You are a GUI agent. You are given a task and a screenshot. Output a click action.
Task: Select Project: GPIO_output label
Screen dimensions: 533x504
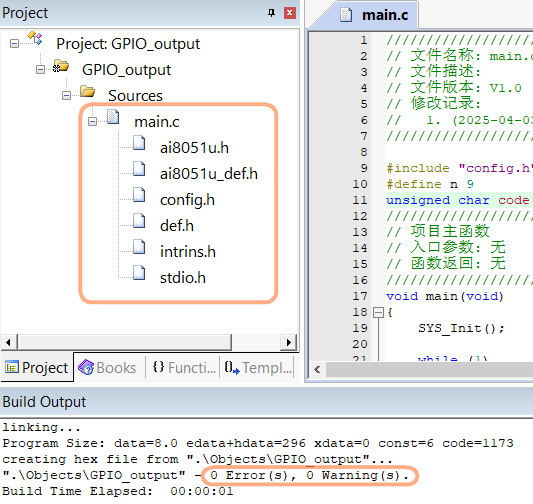[128, 44]
